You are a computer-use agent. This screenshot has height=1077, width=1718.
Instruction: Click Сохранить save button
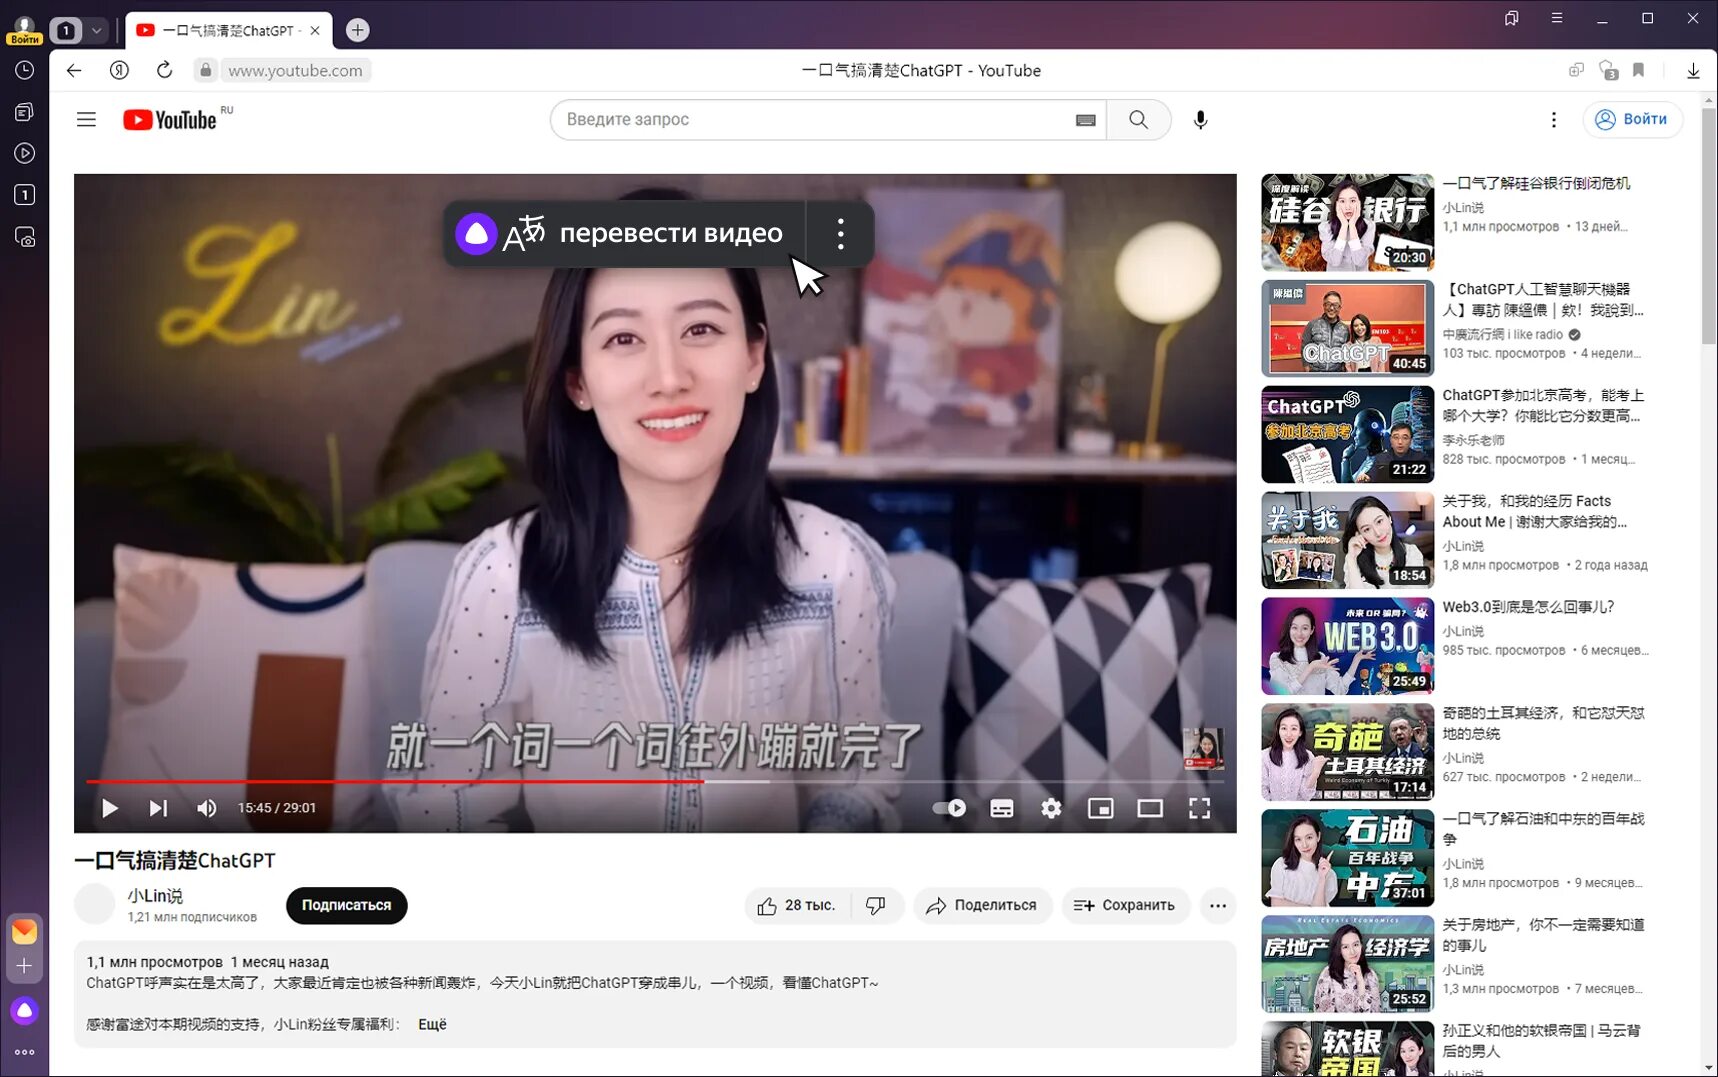(x=1125, y=905)
